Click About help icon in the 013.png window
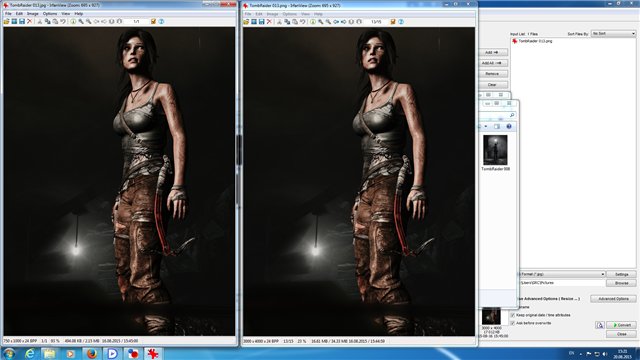The width and height of the screenshot is (640, 360). (x=401, y=22)
